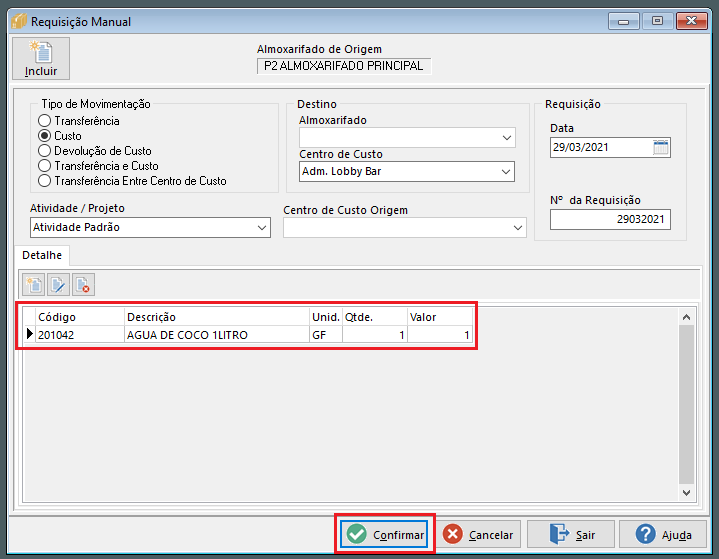Click the row selector arrow for 201042
Screen dimensions: 719x559
(30, 334)
